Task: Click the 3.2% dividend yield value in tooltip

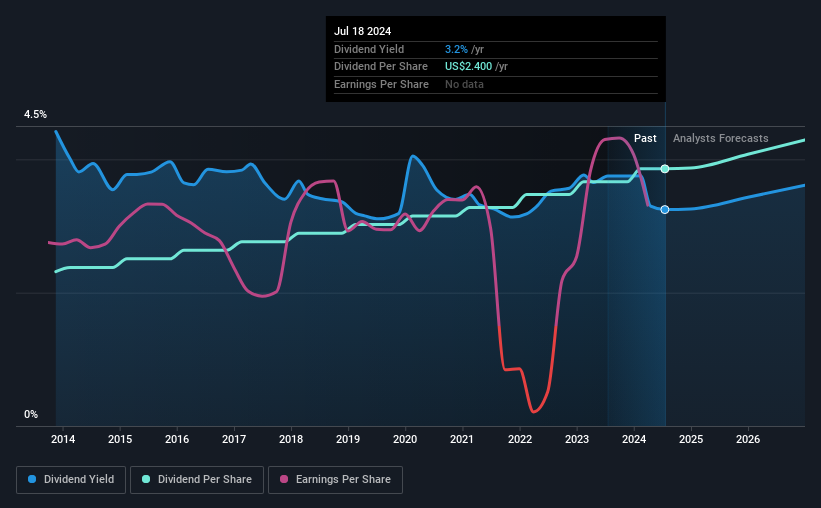Action: [x=456, y=49]
